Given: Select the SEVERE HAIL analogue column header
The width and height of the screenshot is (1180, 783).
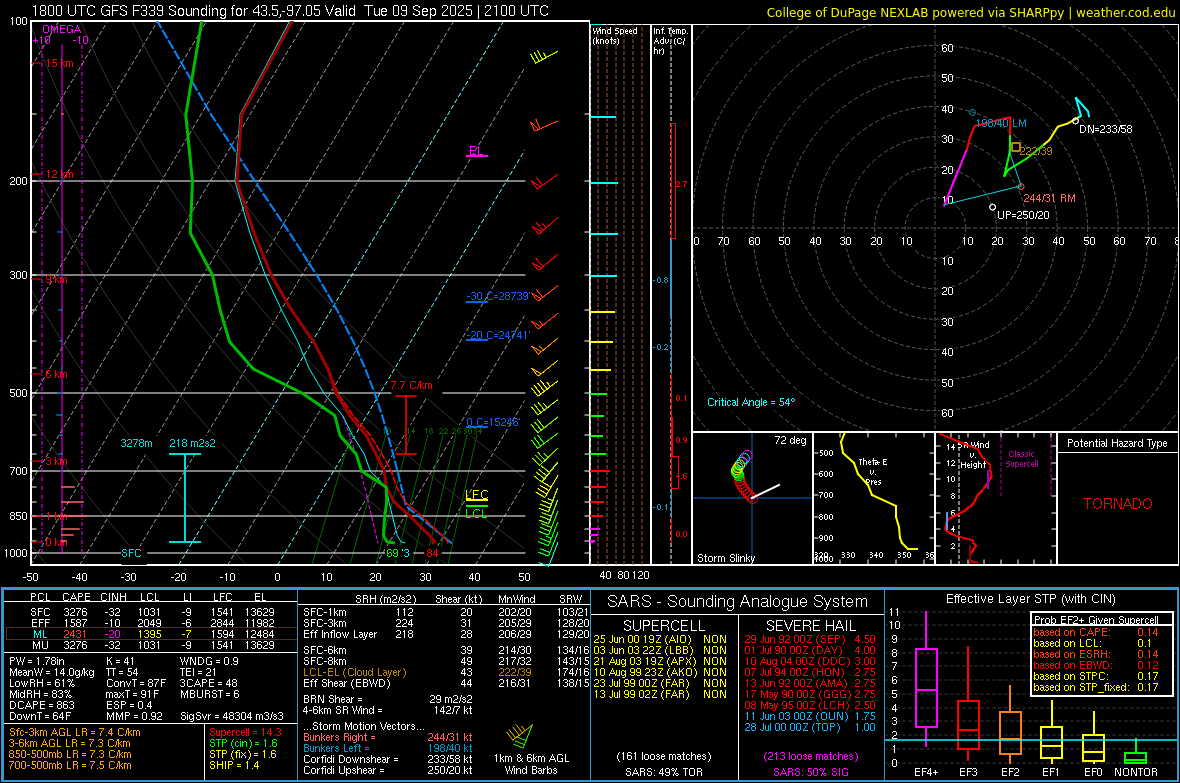Looking at the screenshot, I should tap(810, 626).
